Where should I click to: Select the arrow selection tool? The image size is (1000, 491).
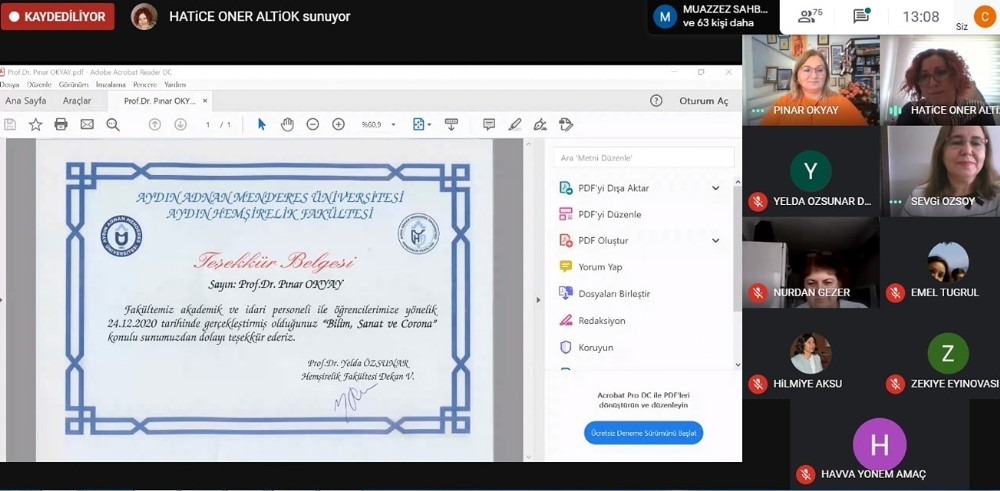[262, 124]
